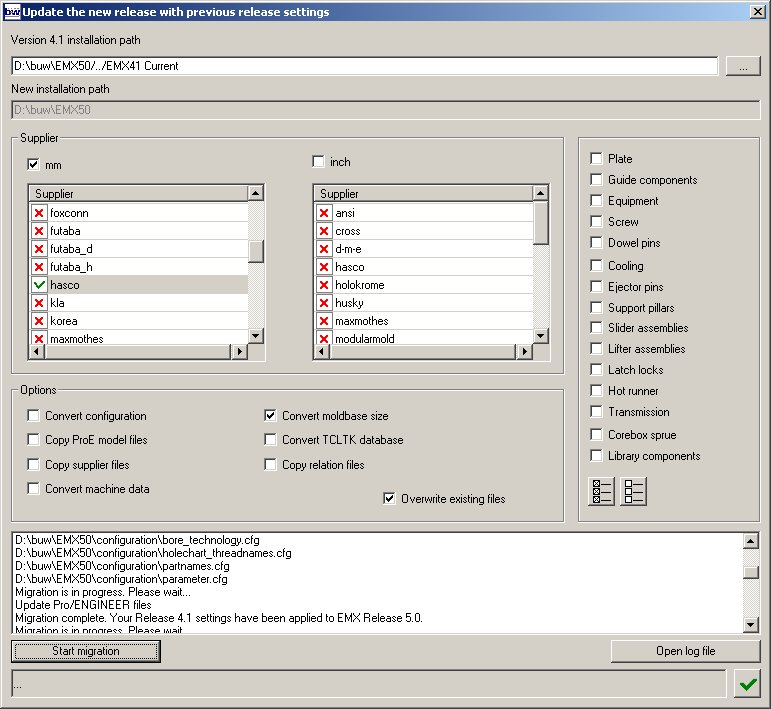The image size is (771, 709).
Task: Toggle the red X icon next to ansi
Action: pos(324,213)
